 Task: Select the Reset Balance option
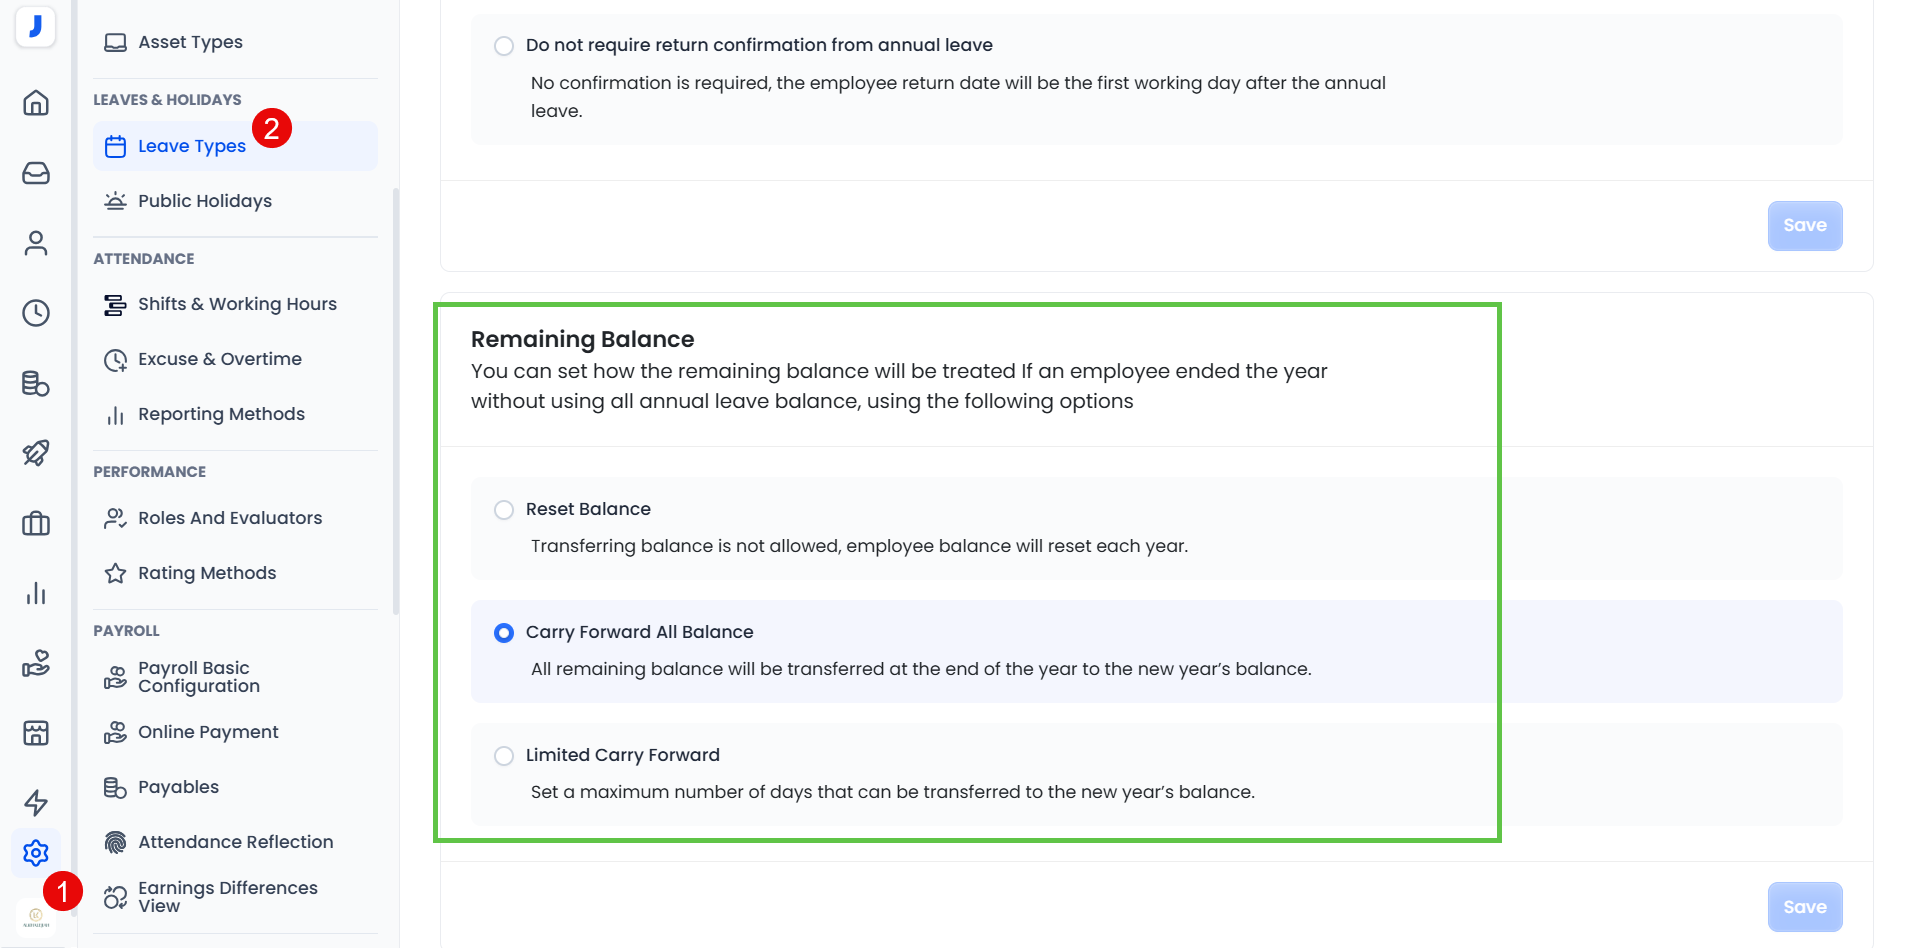(x=504, y=510)
